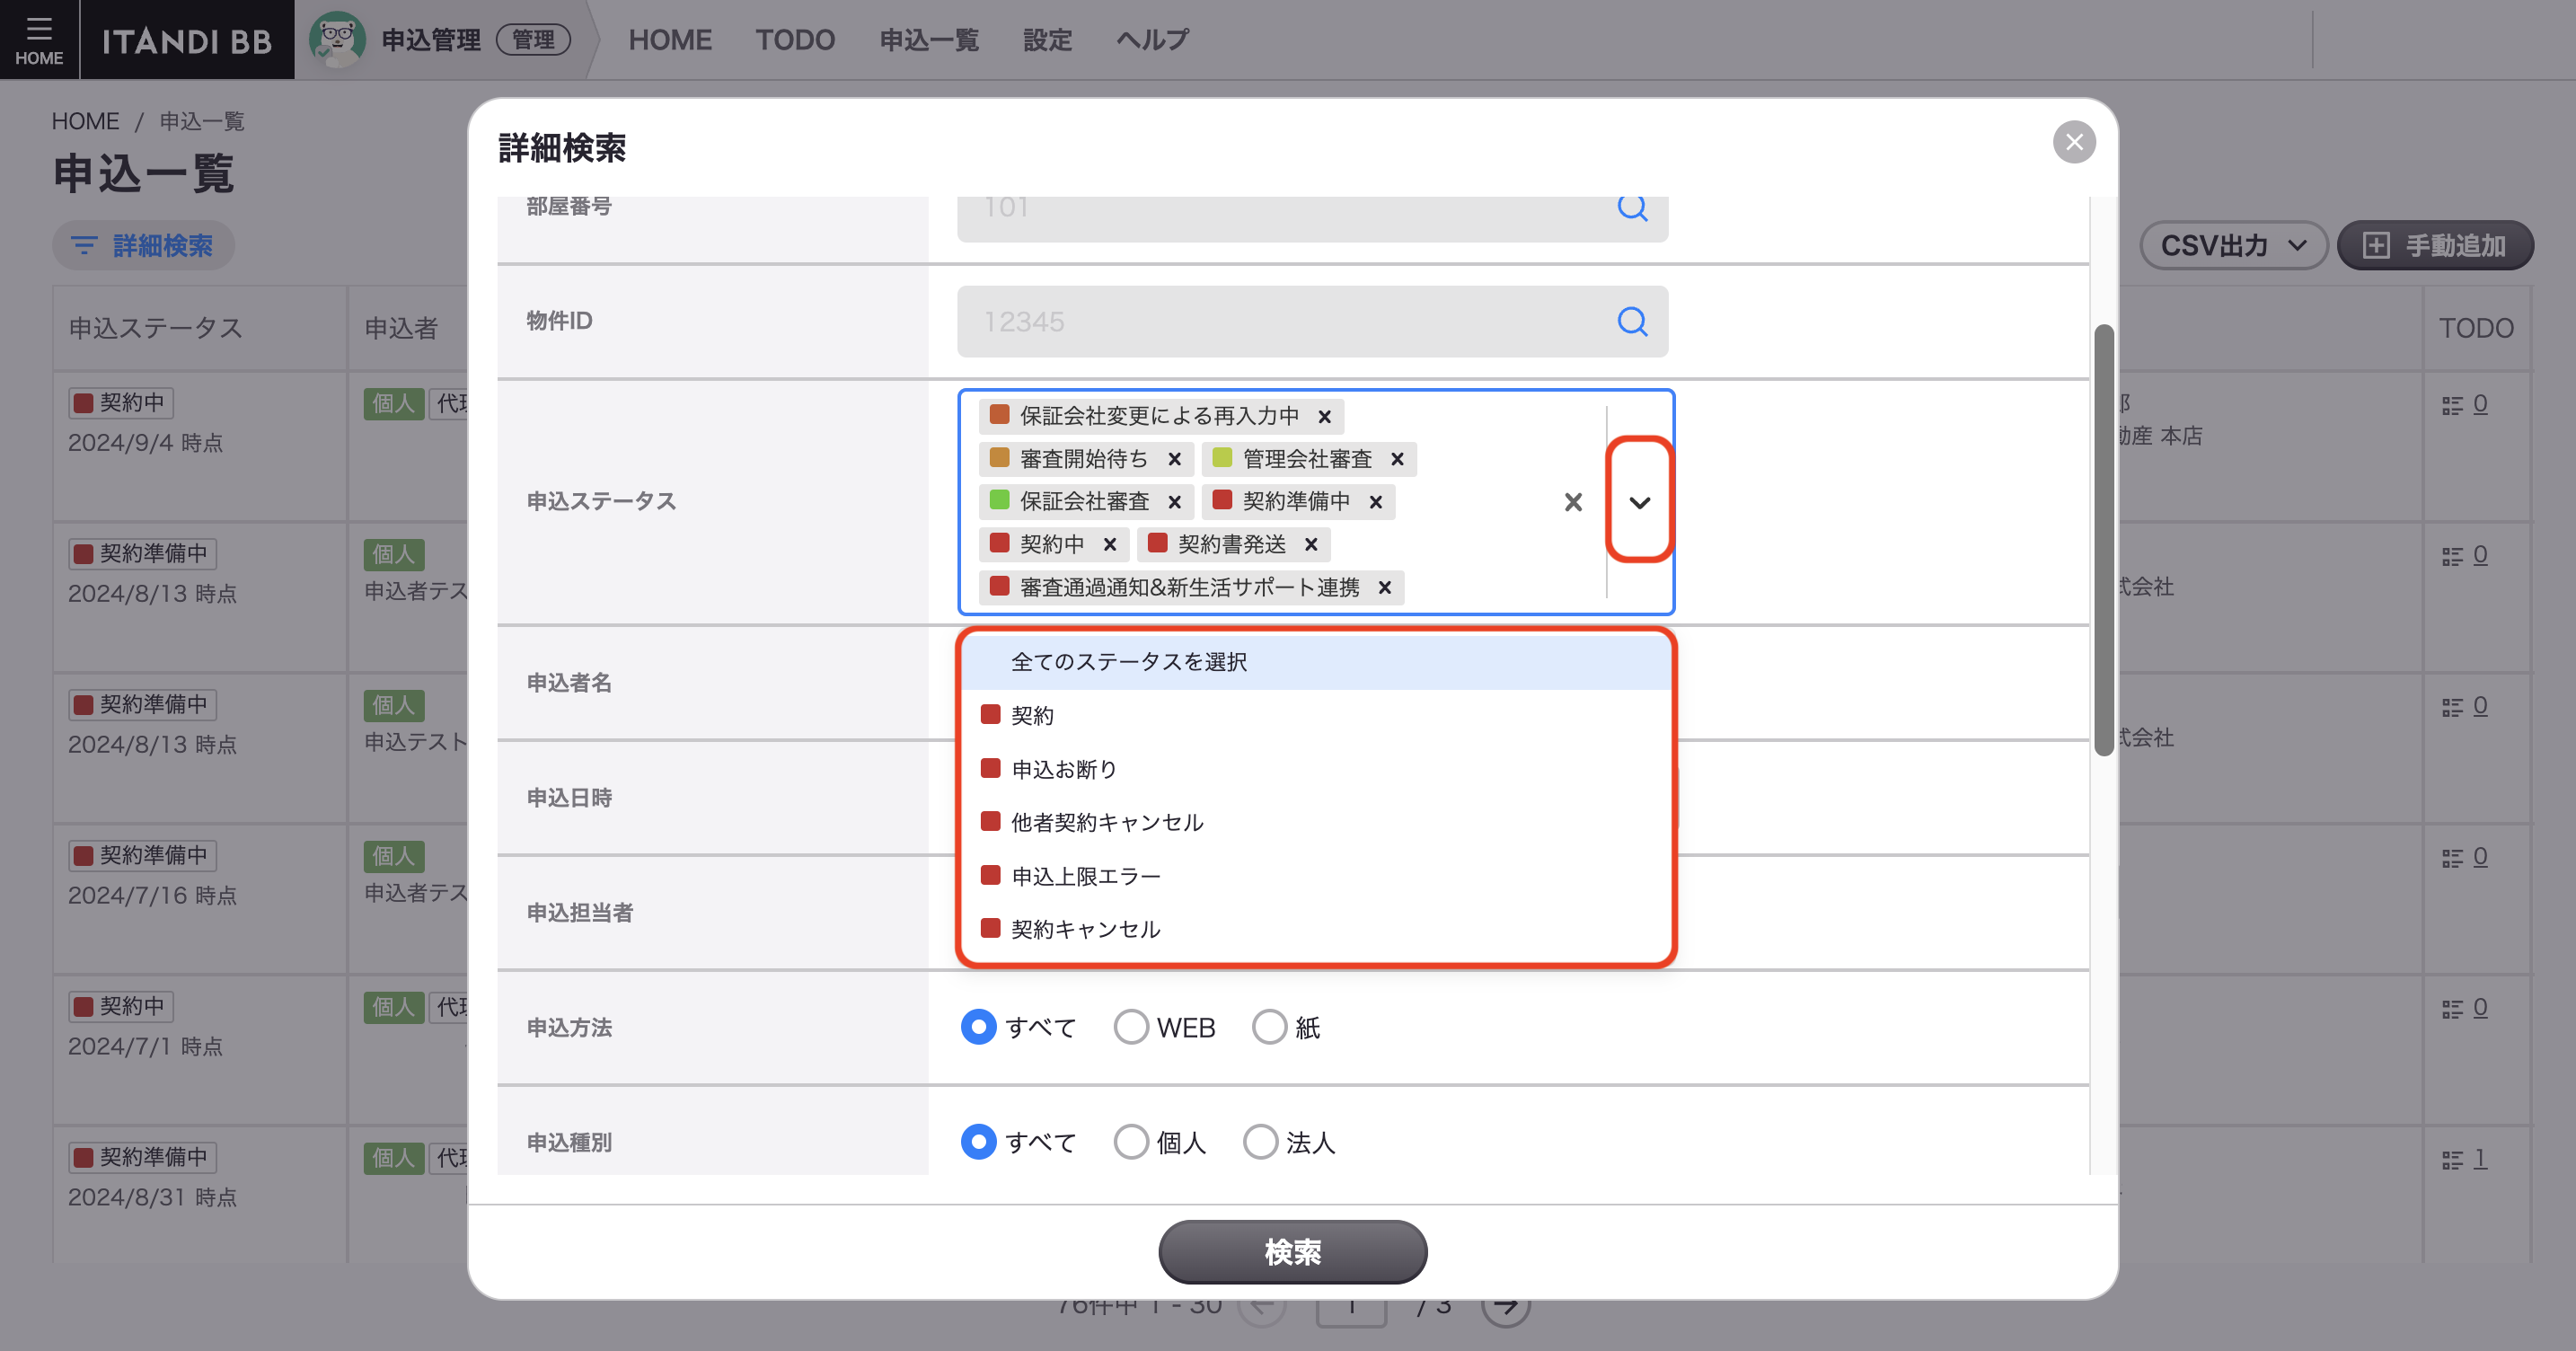The width and height of the screenshot is (2576, 1351).
Task: Select 全てのステータスを選択 option
Action: (1316, 662)
